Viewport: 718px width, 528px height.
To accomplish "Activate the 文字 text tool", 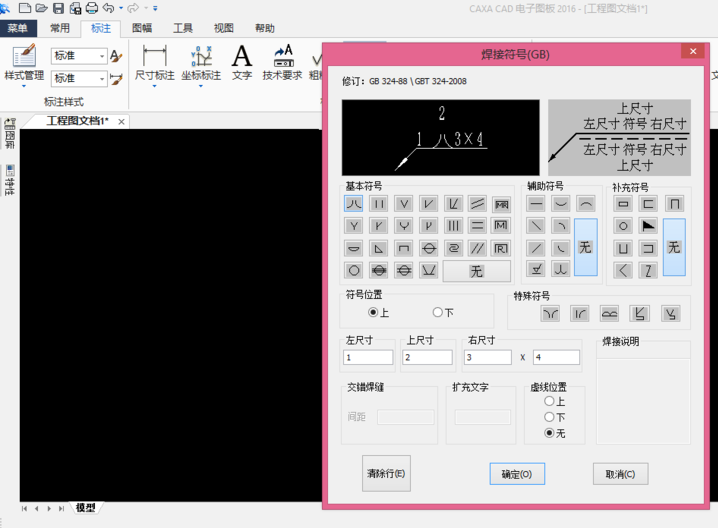I will [241, 62].
